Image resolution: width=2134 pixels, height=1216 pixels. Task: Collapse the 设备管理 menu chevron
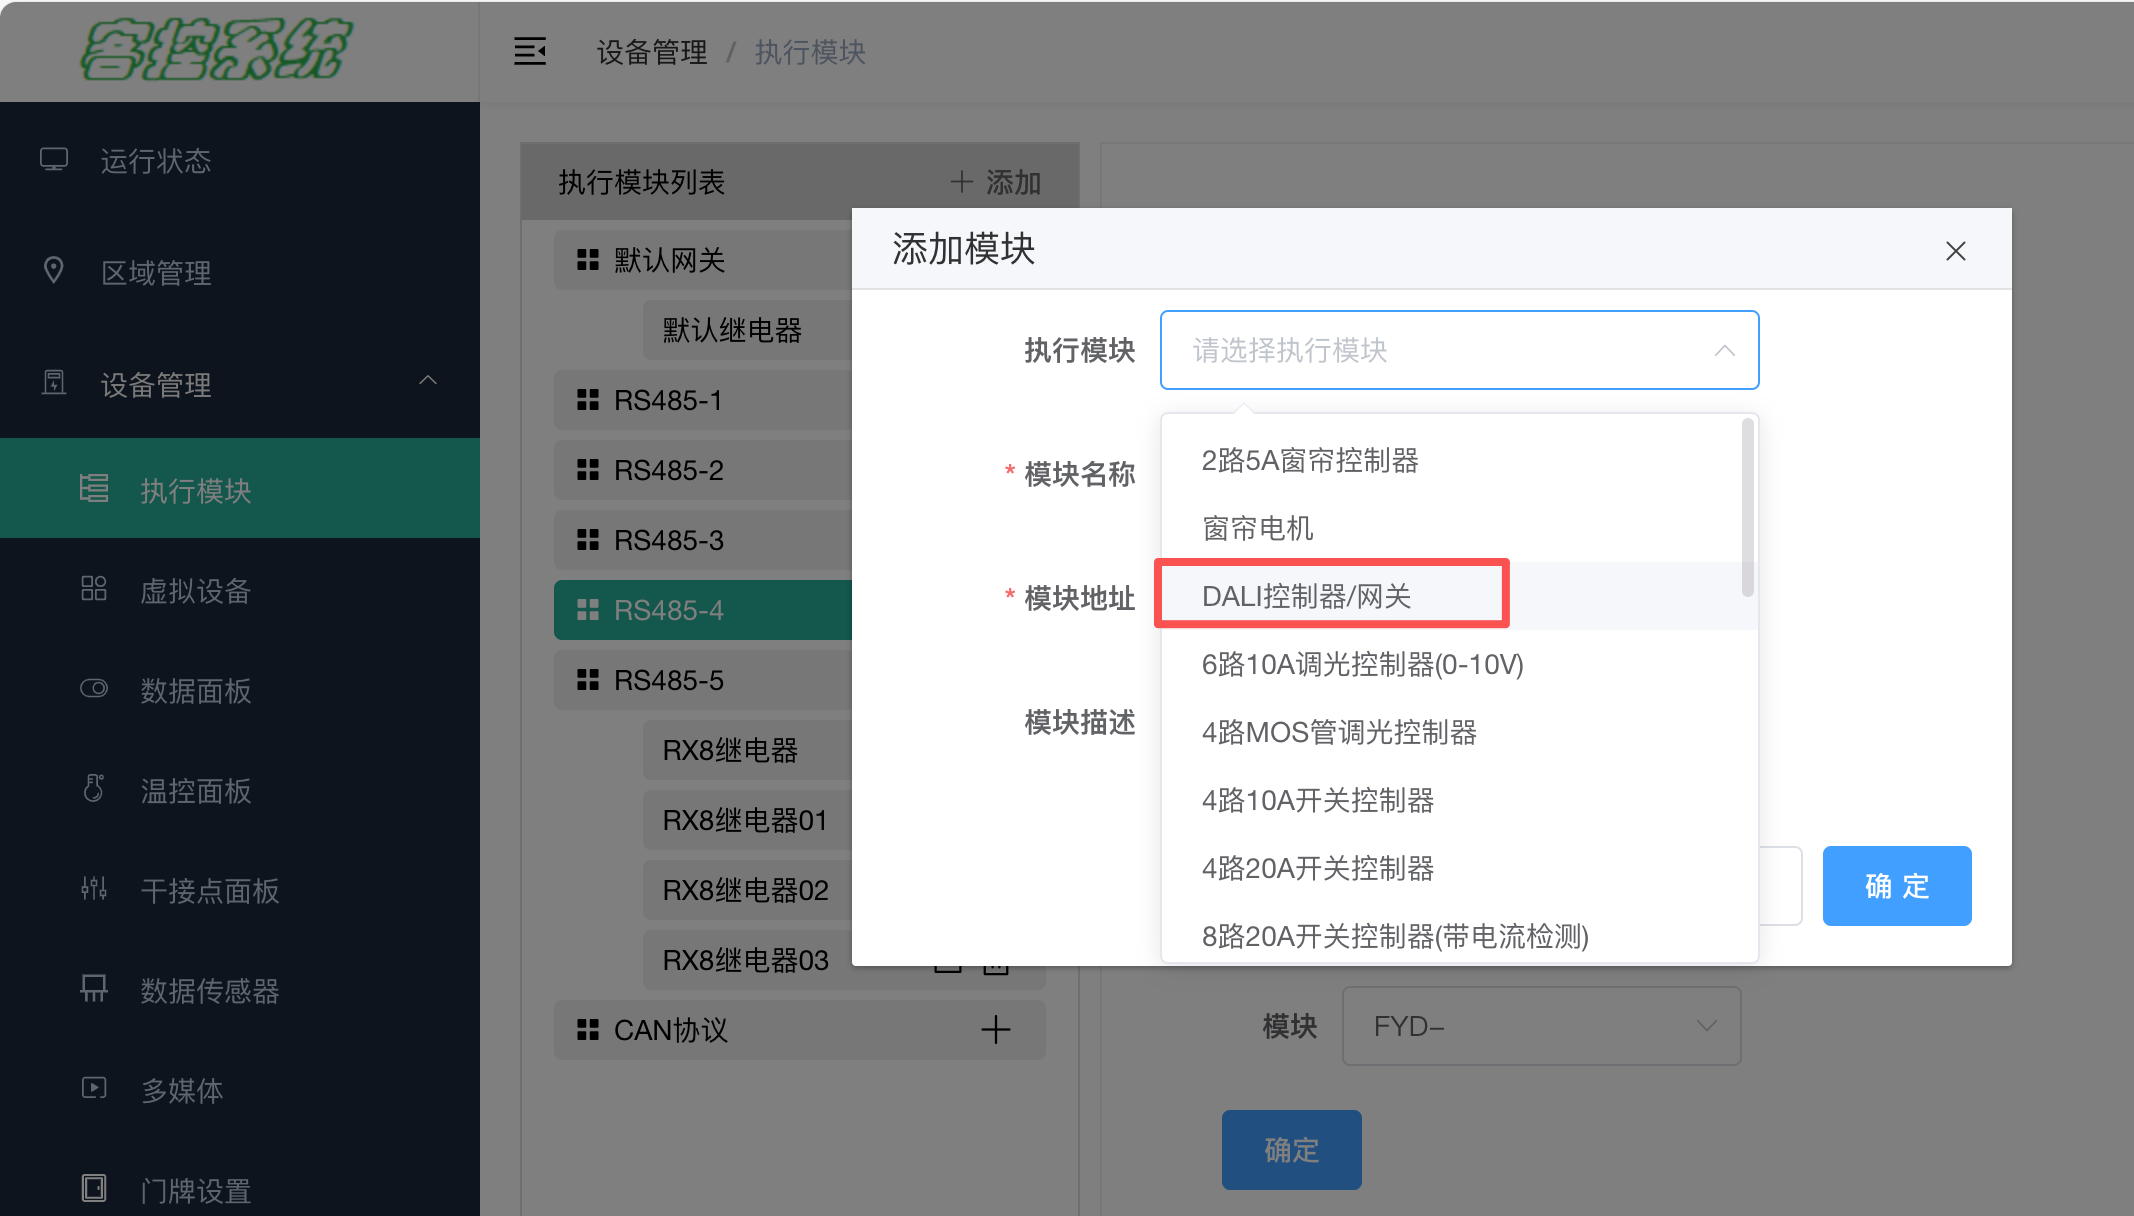click(428, 381)
